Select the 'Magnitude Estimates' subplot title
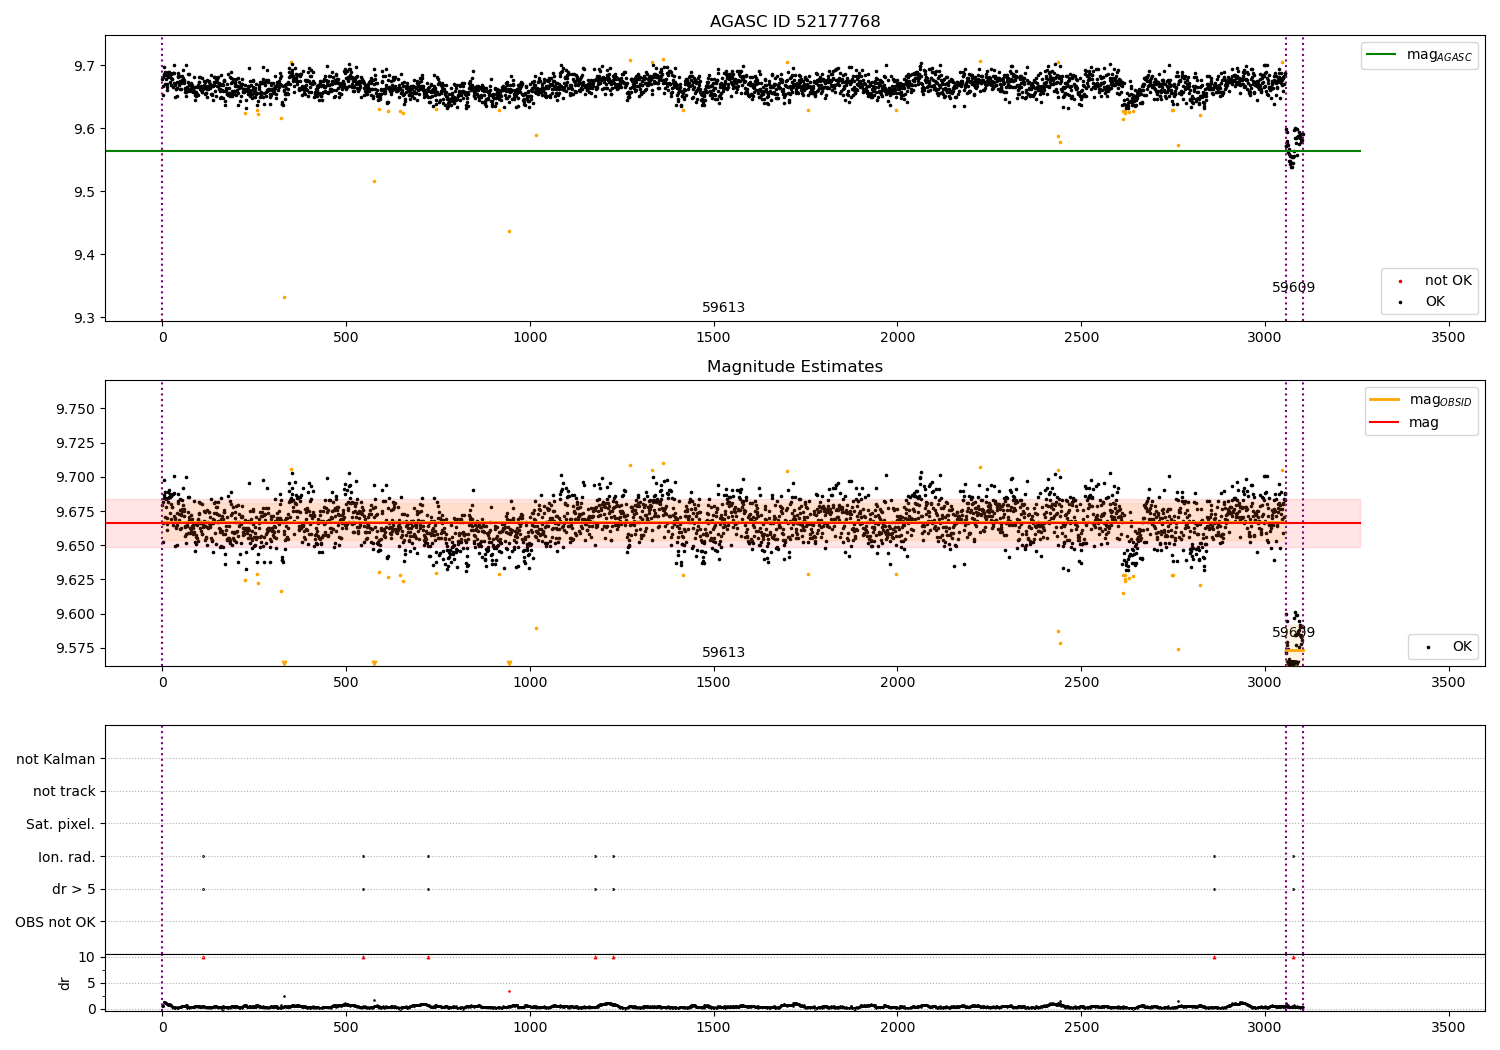 point(795,367)
